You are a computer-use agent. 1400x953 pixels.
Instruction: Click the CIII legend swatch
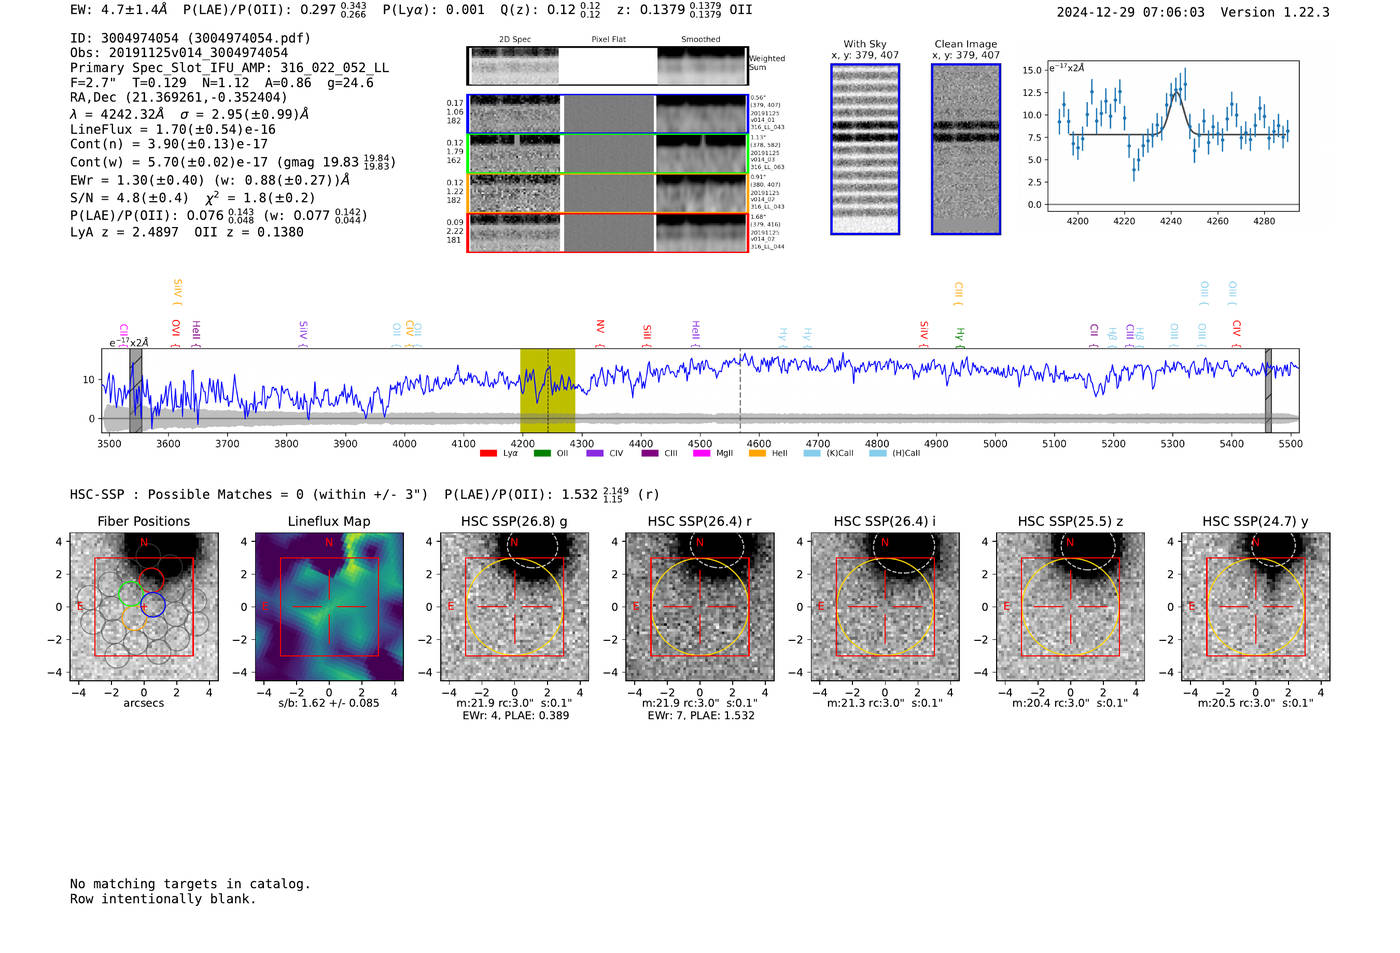coord(650,453)
